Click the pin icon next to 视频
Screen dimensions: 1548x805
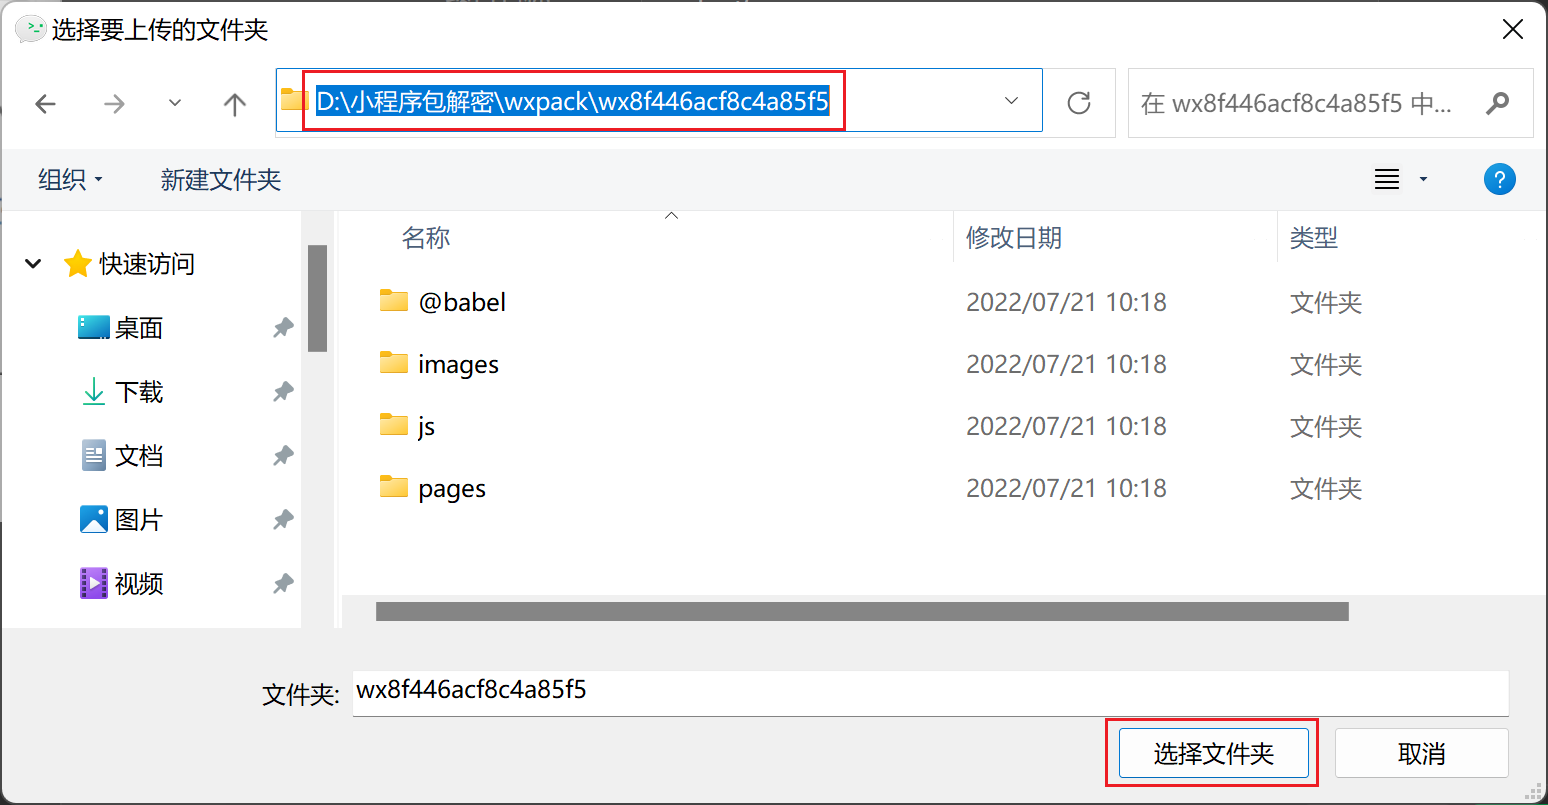pyautogui.click(x=284, y=584)
